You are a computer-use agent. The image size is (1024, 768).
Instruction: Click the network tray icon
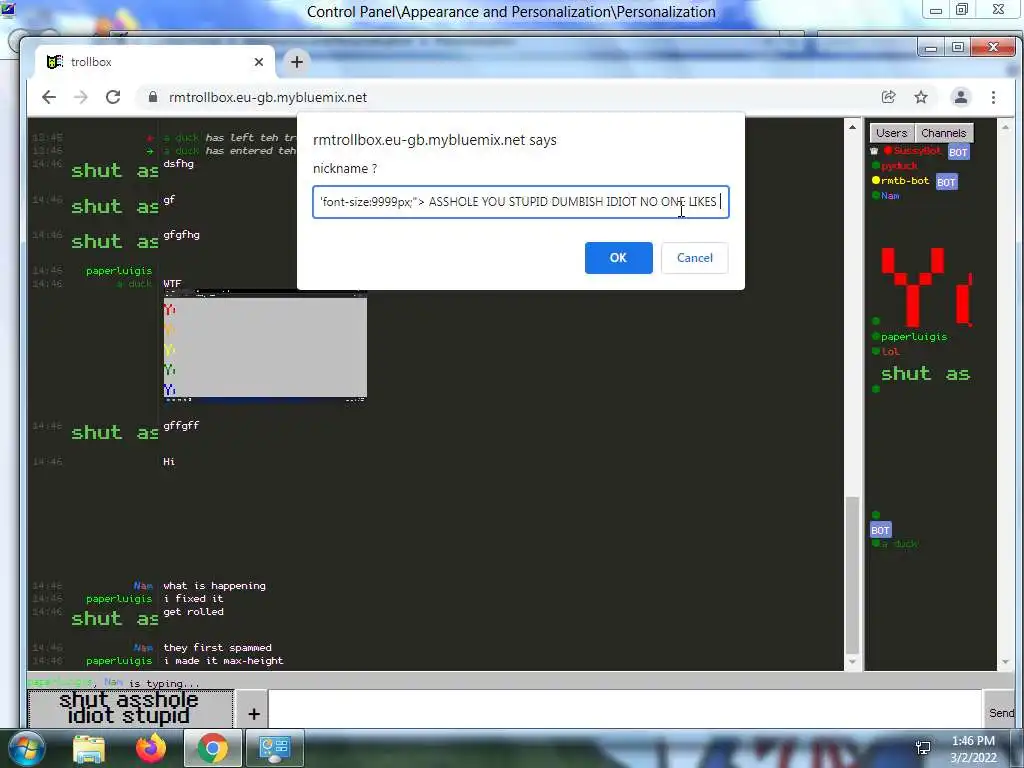pos(923,748)
